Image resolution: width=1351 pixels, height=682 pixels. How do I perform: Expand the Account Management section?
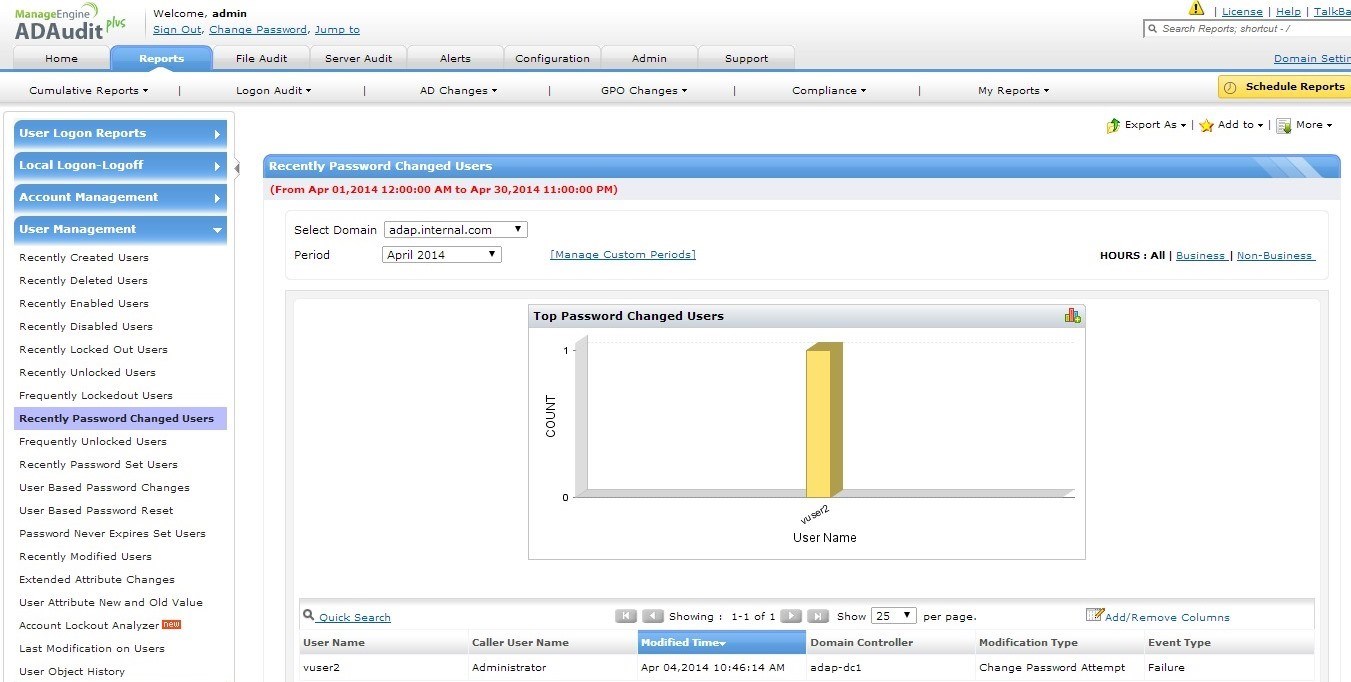coord(120,198)
